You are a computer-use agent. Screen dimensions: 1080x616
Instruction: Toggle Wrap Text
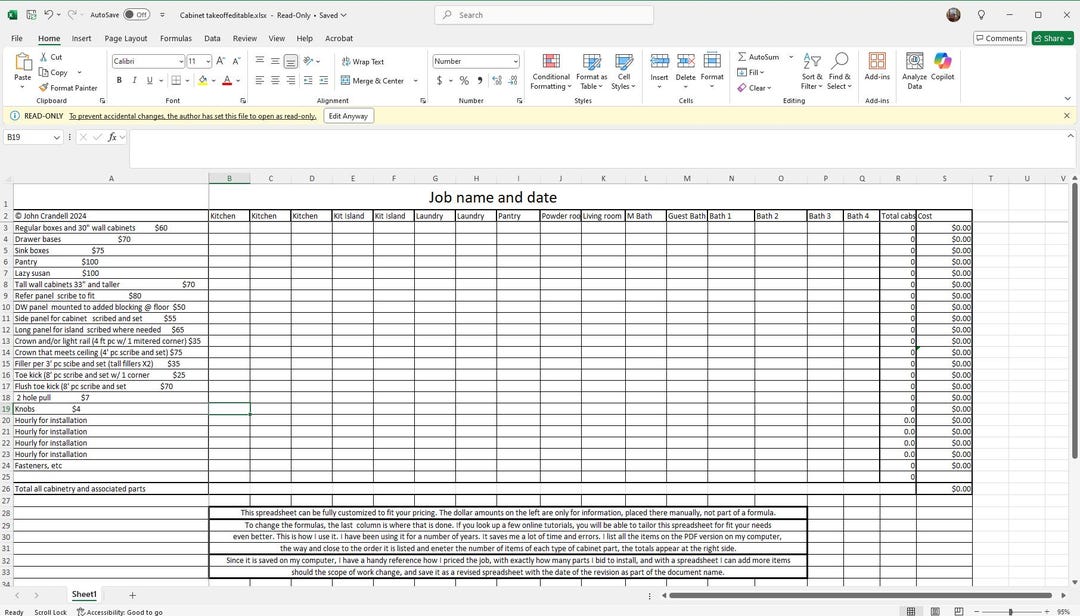(x=363, y=61)
